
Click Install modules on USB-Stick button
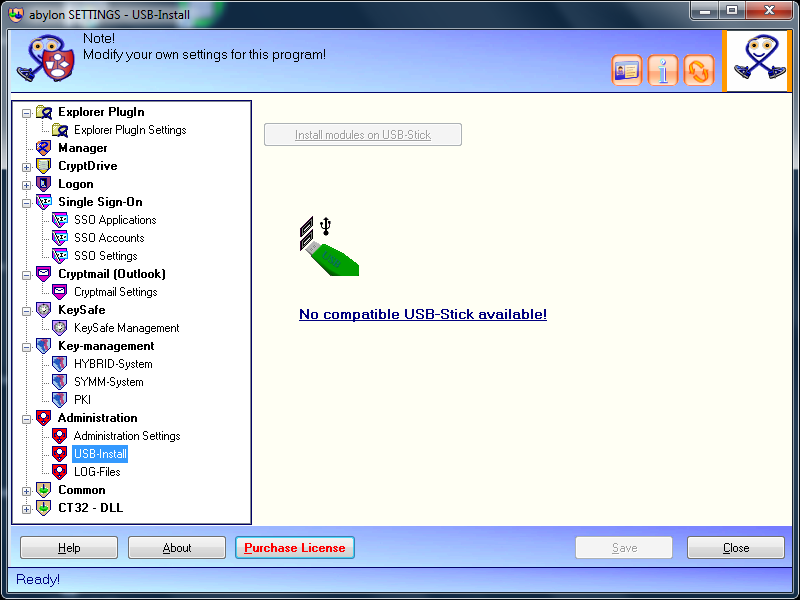click(363, 135)
